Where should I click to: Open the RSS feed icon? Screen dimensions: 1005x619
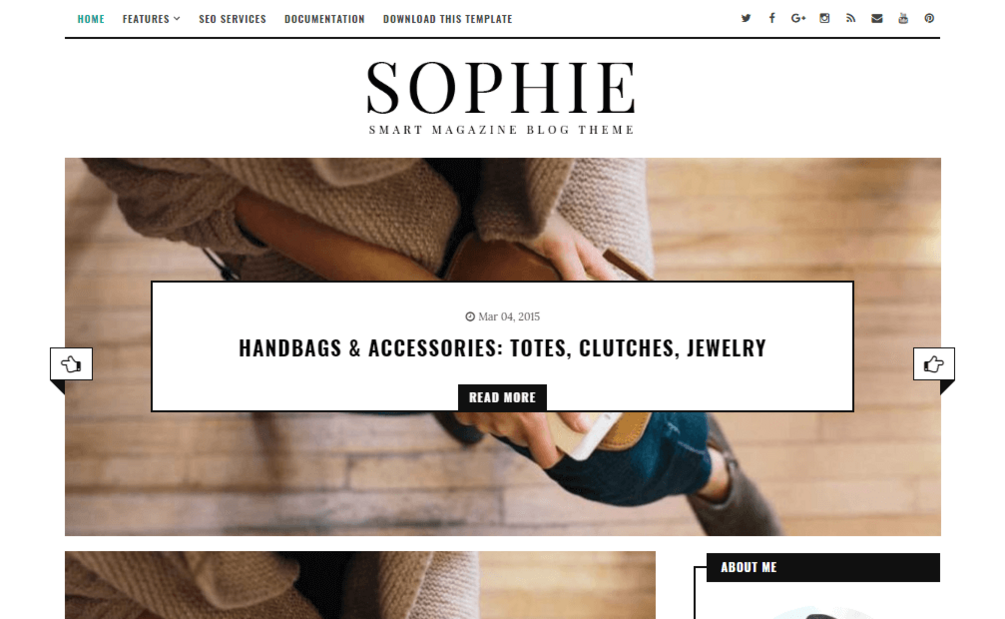851,19
